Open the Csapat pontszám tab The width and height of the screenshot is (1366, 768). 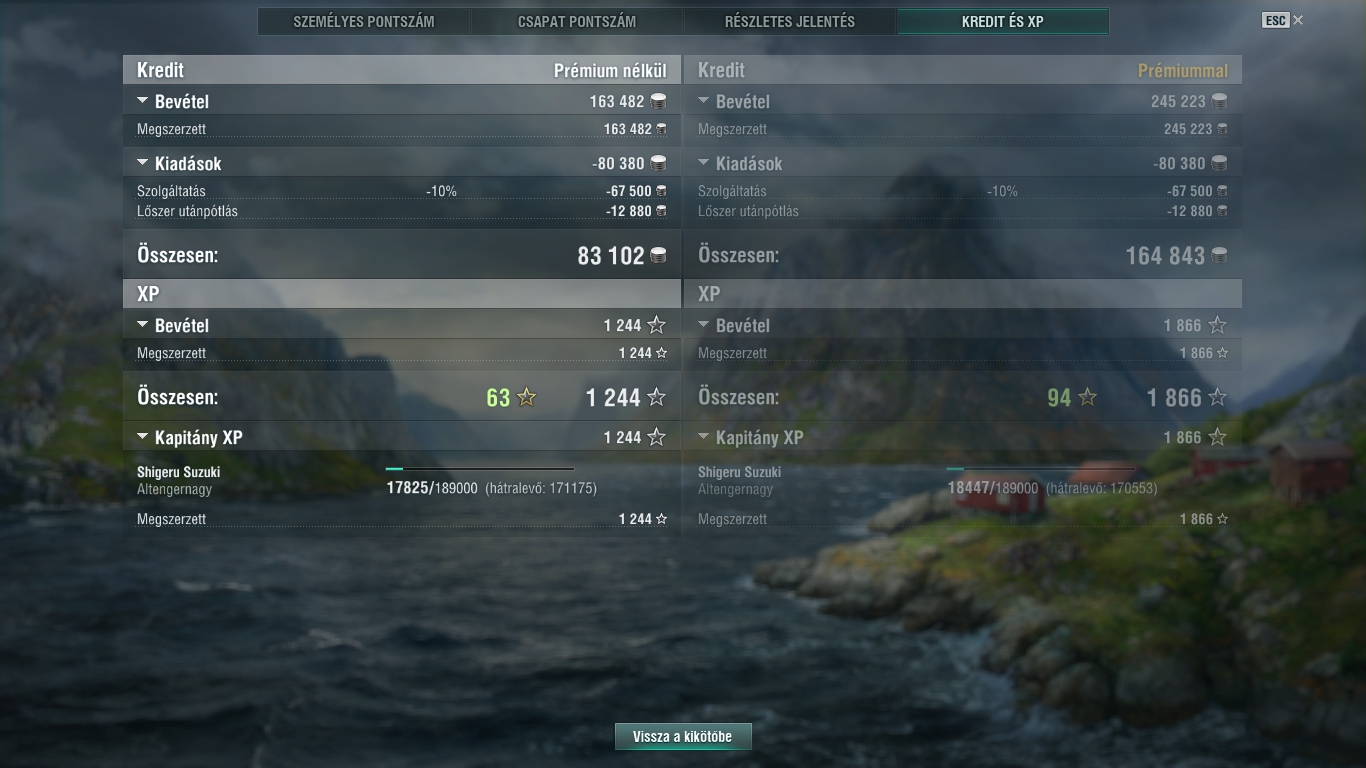[577, 21]
